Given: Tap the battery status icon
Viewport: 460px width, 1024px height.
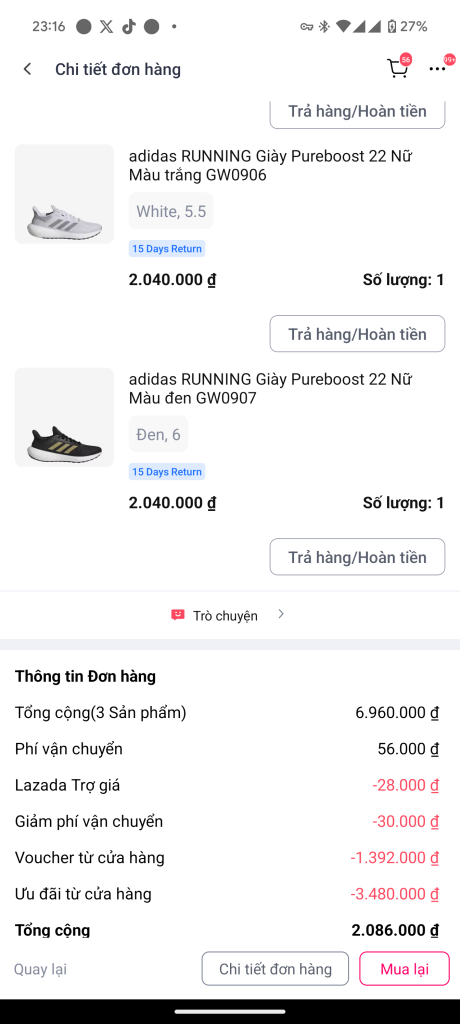Looking at the screenshot, I should click(x=391, y=27).
